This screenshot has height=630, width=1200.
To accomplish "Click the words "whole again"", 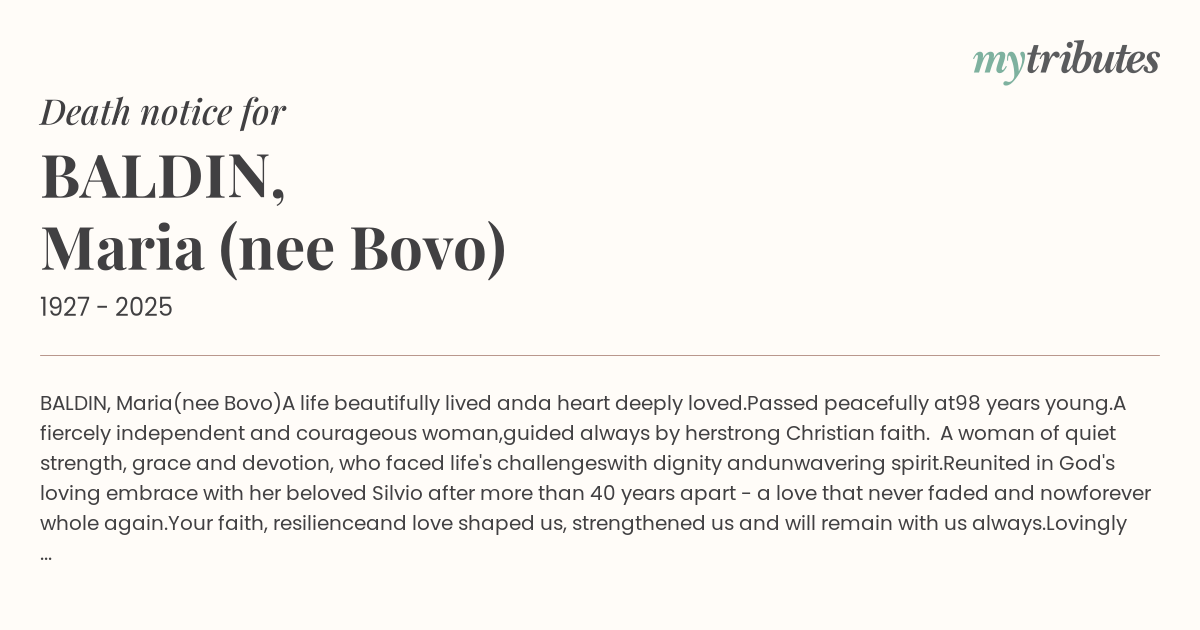I will 102,524.
